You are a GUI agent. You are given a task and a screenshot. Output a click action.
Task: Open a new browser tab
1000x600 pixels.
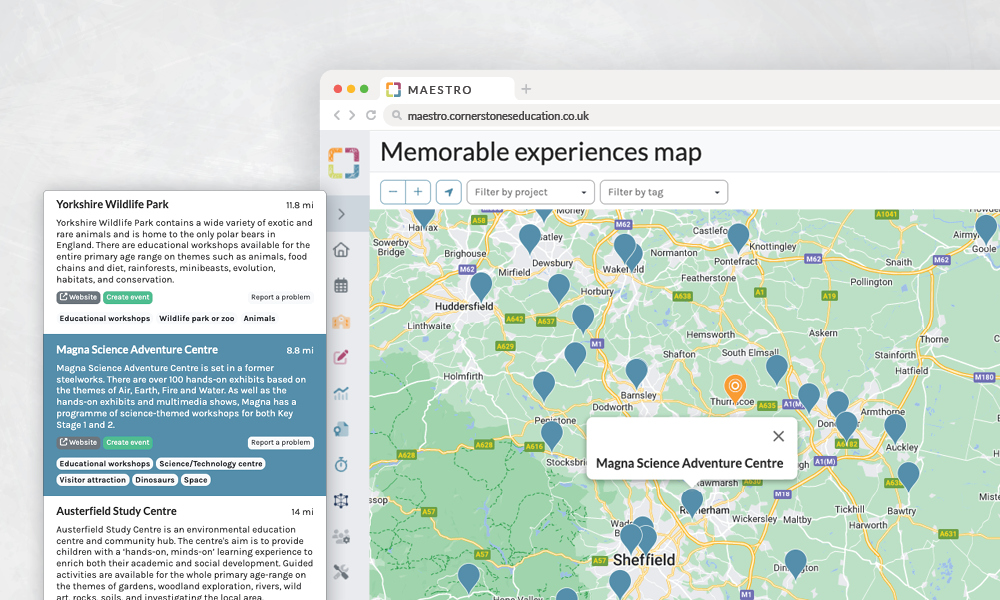click(526, 89)
